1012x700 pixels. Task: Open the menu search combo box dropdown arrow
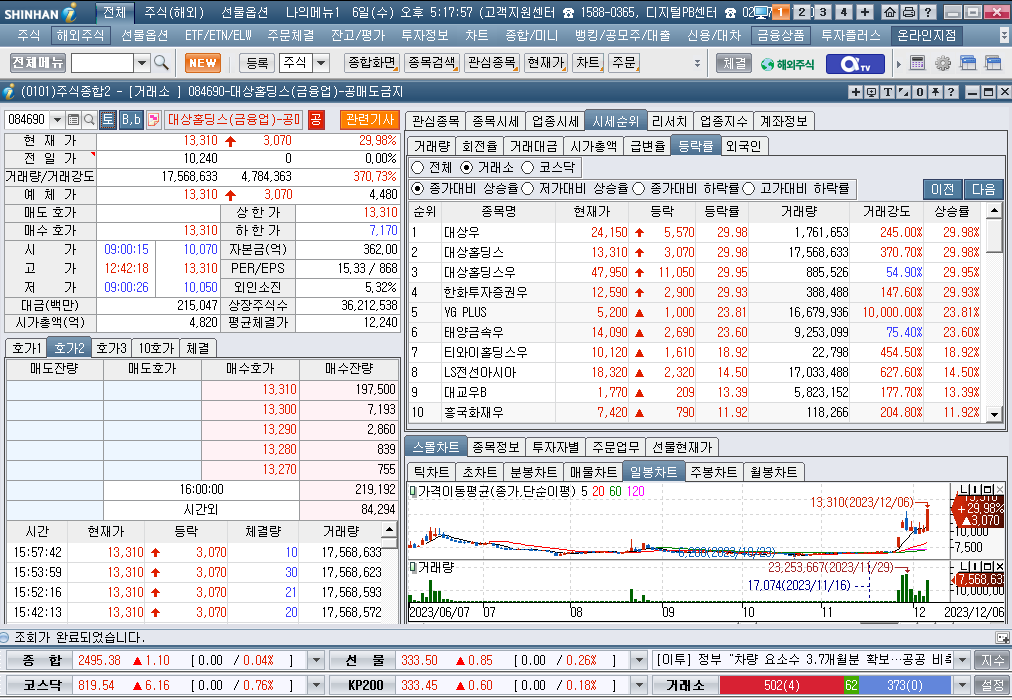142,63
